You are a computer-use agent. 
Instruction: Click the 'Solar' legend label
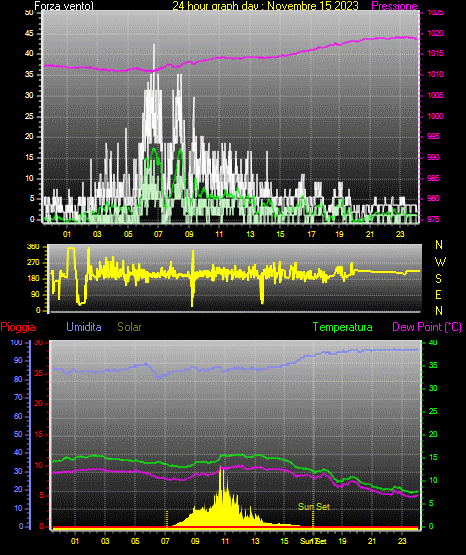pos(129,327)
